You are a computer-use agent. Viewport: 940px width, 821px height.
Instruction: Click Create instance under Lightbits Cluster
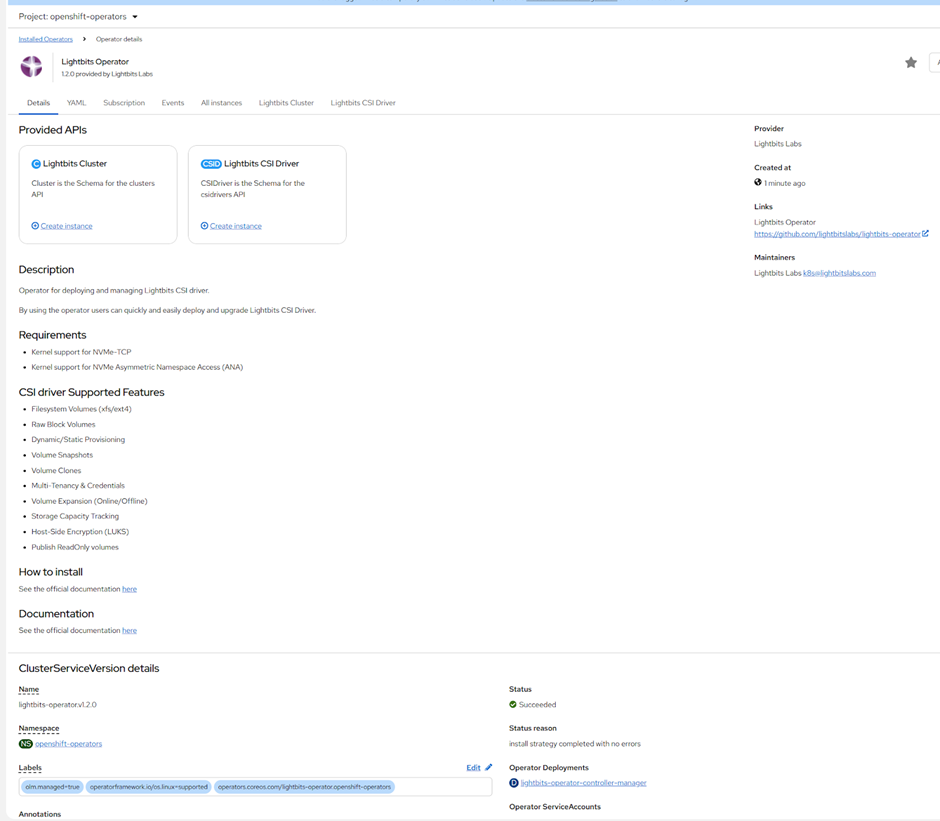tap(66, 226)
